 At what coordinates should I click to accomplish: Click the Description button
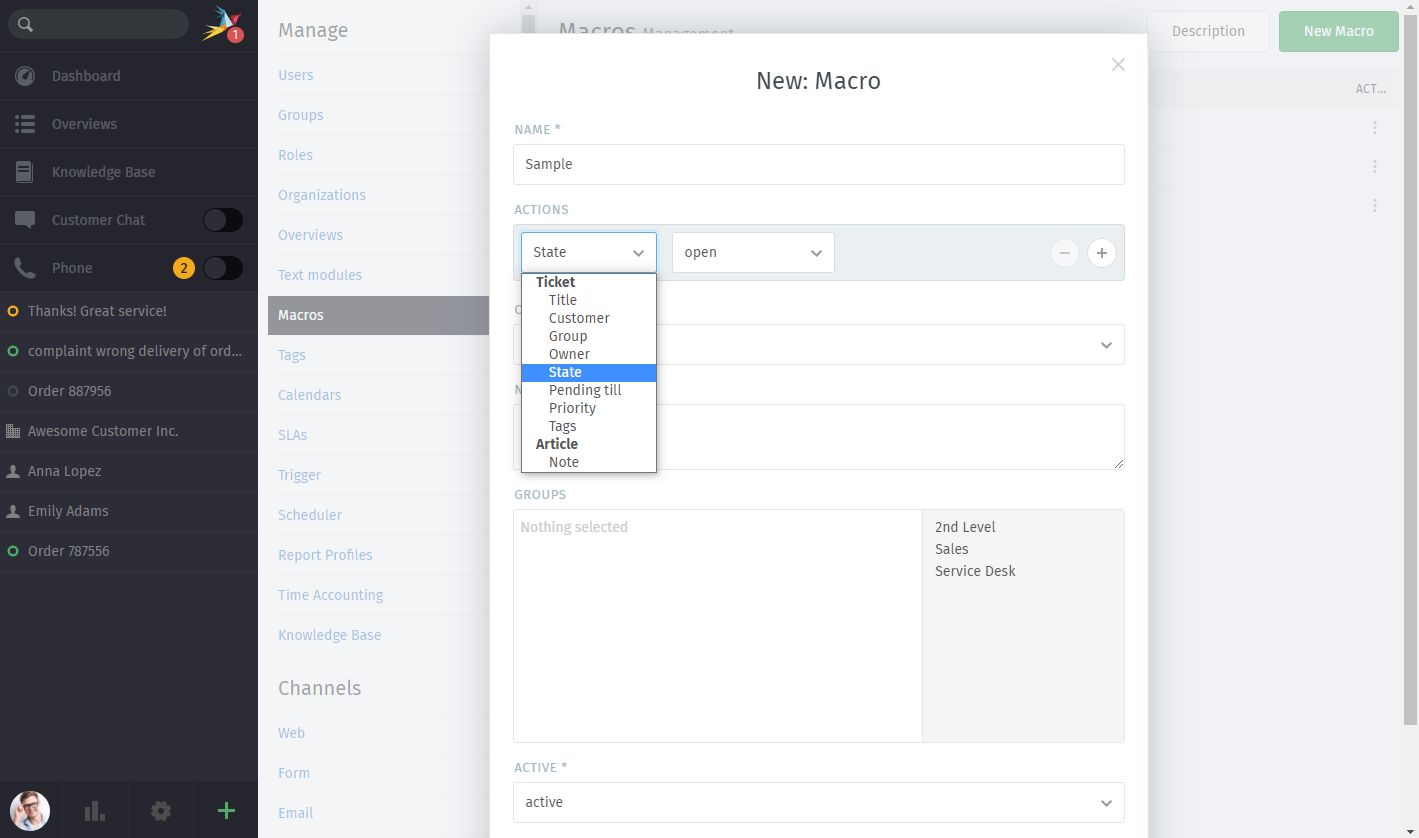pyautogui.click(x=1208, y=31)
